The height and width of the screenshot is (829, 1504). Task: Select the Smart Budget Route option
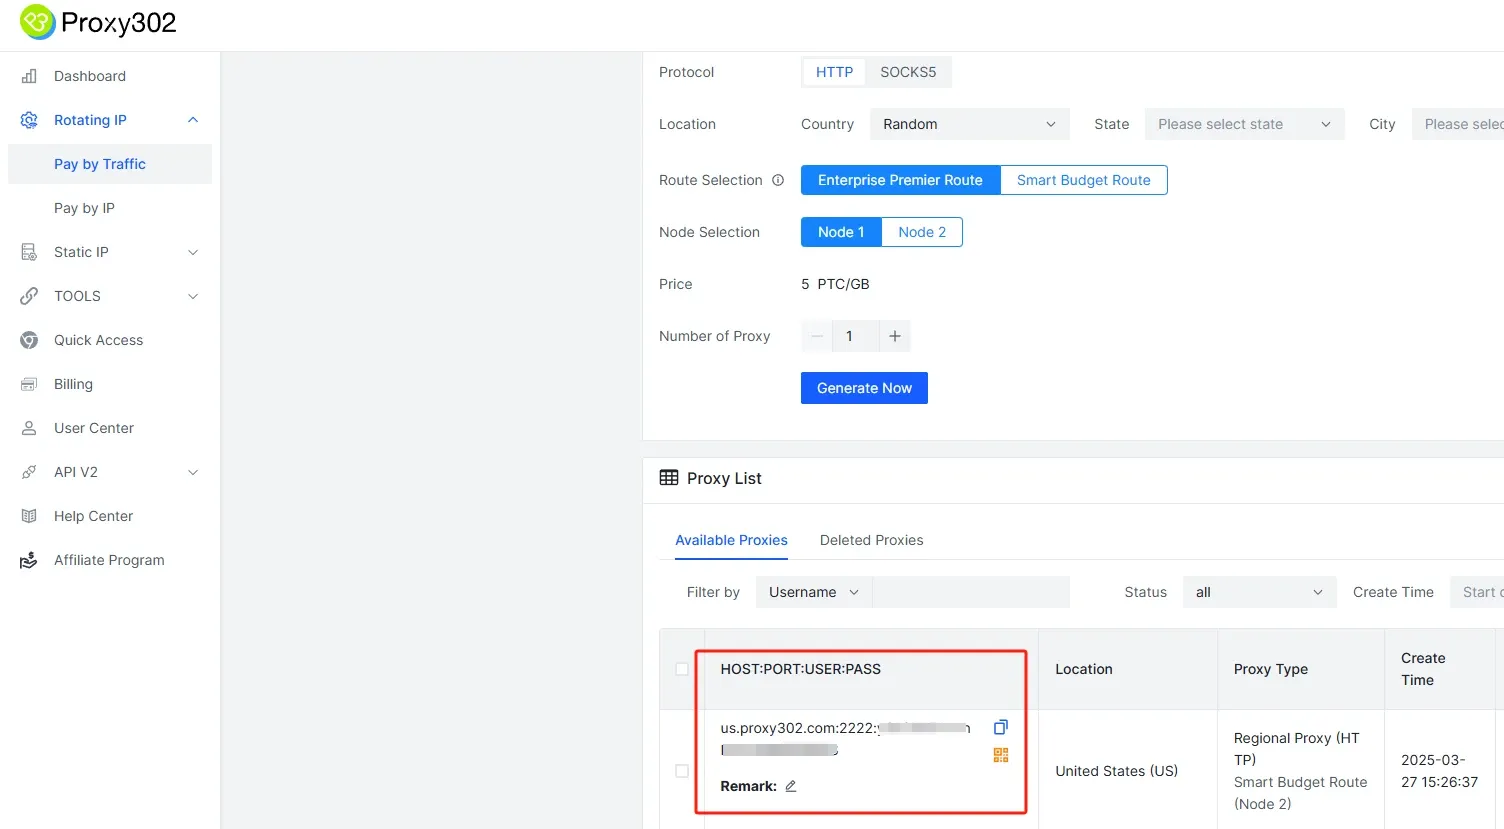click(1083, 180)
